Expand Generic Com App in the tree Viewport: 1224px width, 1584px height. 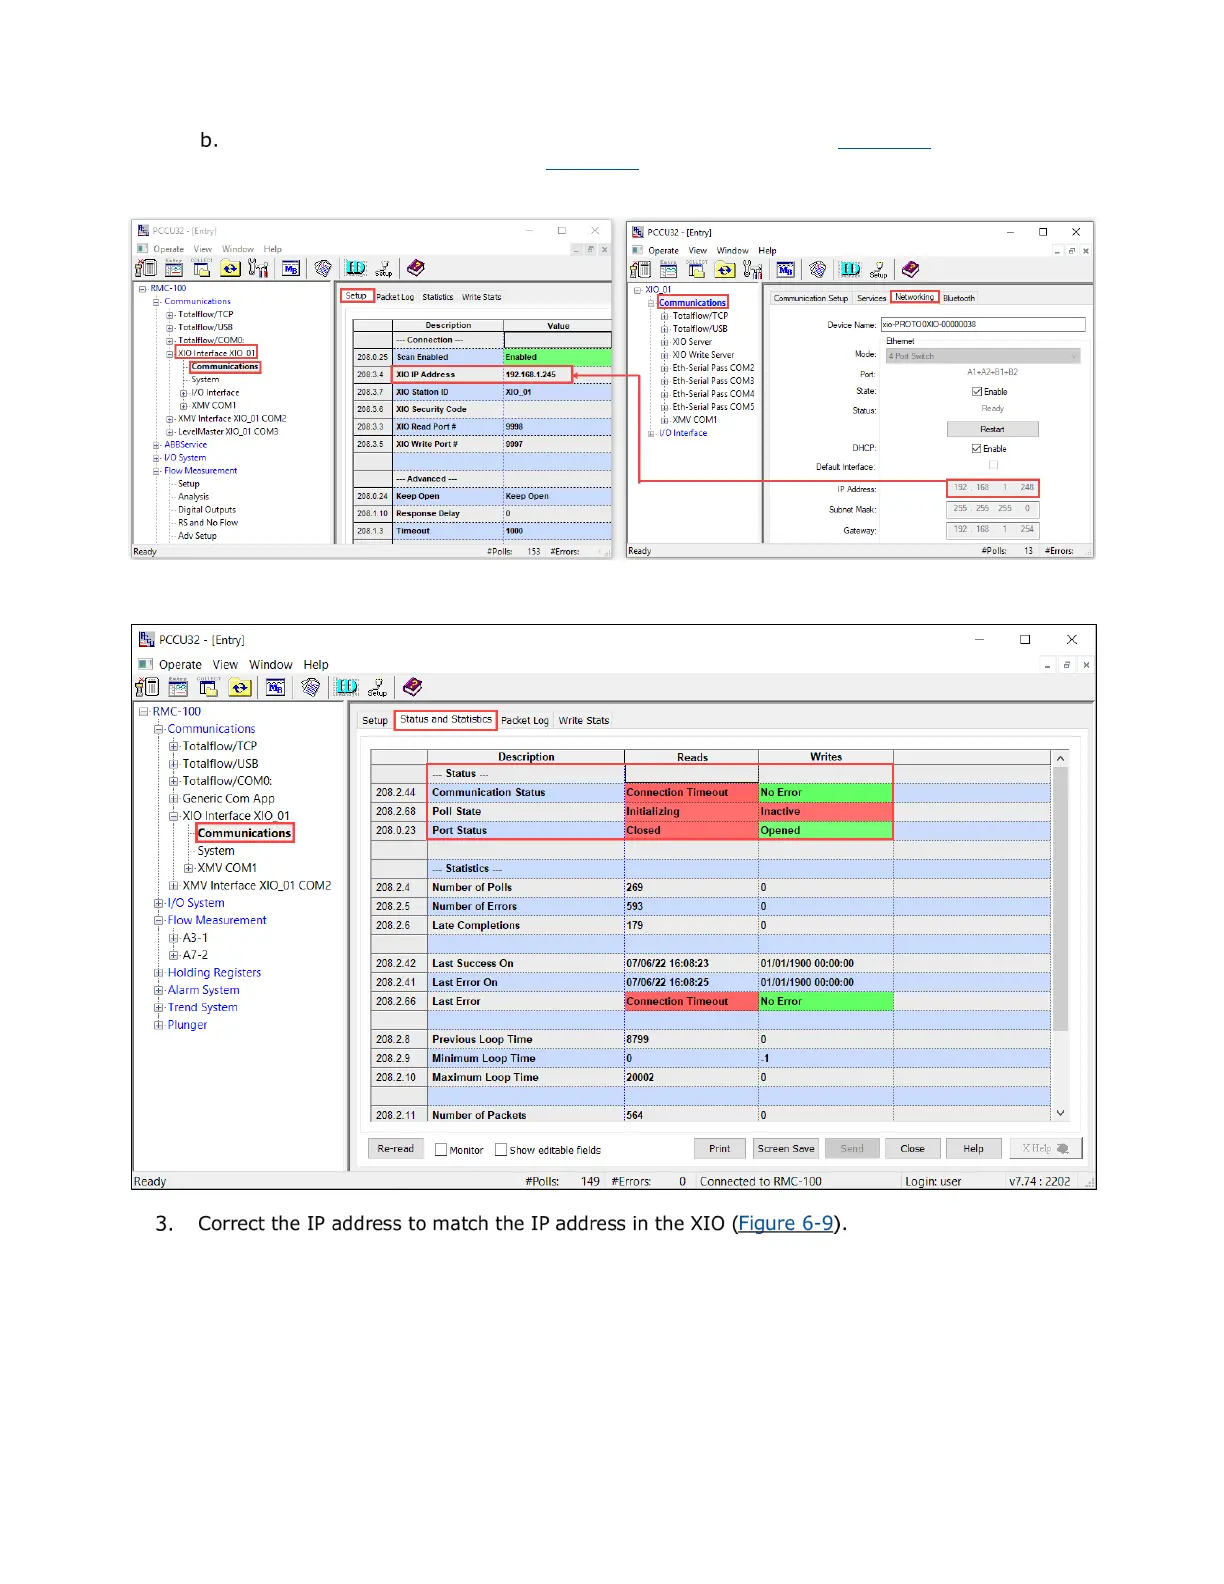tap(174, 799)
